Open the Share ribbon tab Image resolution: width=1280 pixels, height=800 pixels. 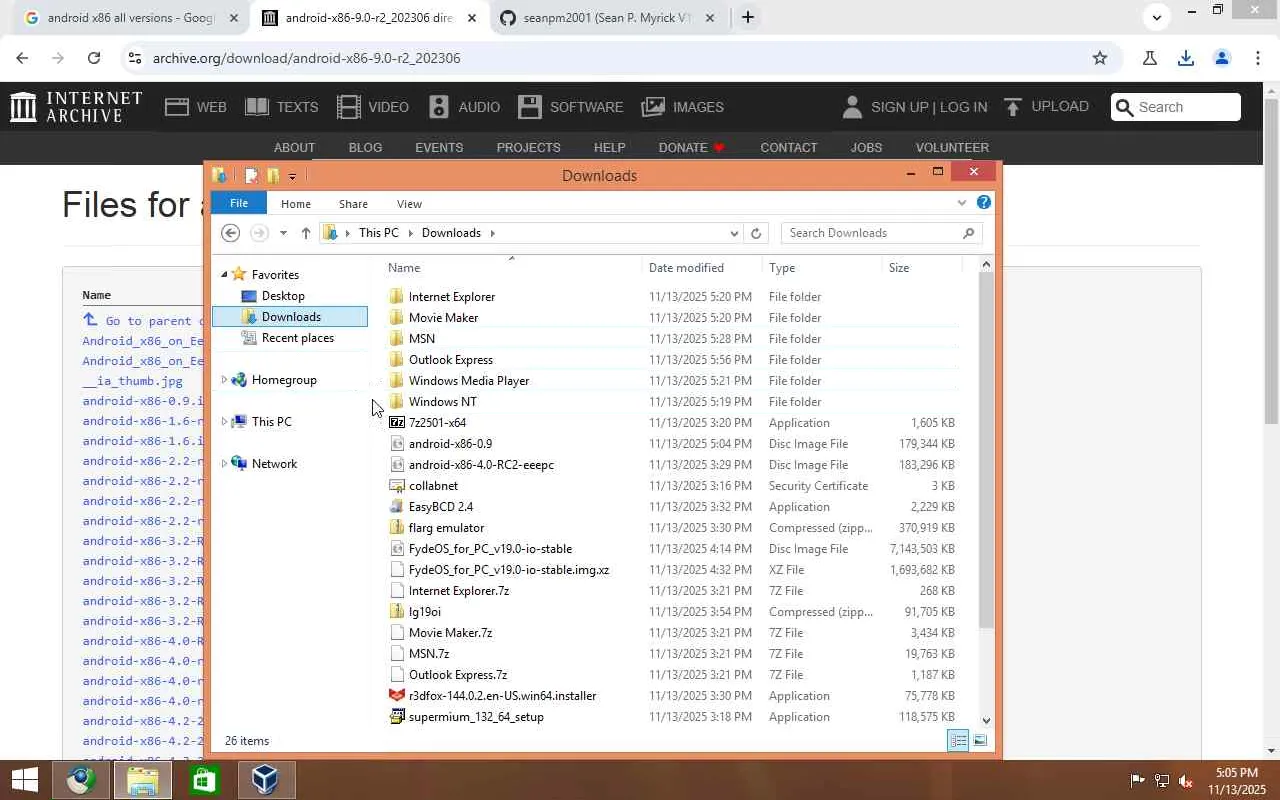click(353, 204)
